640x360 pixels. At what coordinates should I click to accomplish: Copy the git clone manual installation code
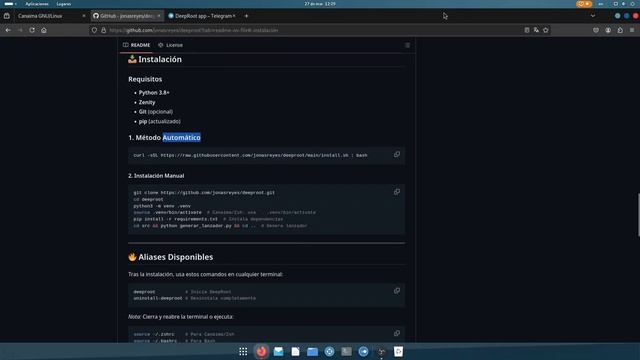click(397, 192)
